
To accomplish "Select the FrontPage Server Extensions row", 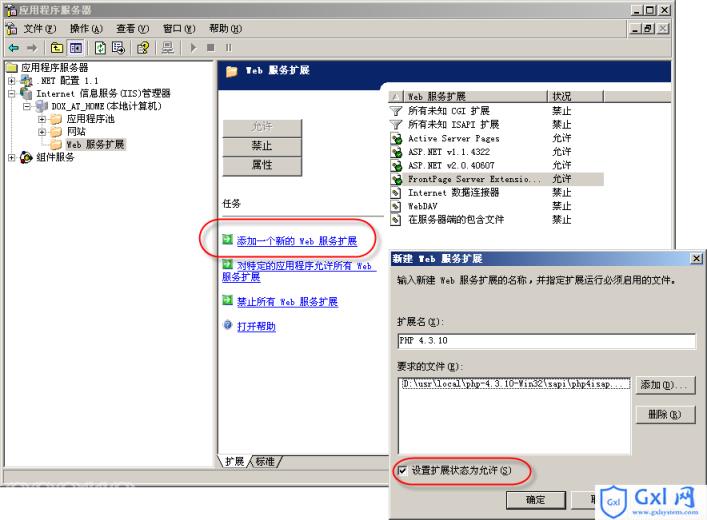I will click(x=496, y=179).
